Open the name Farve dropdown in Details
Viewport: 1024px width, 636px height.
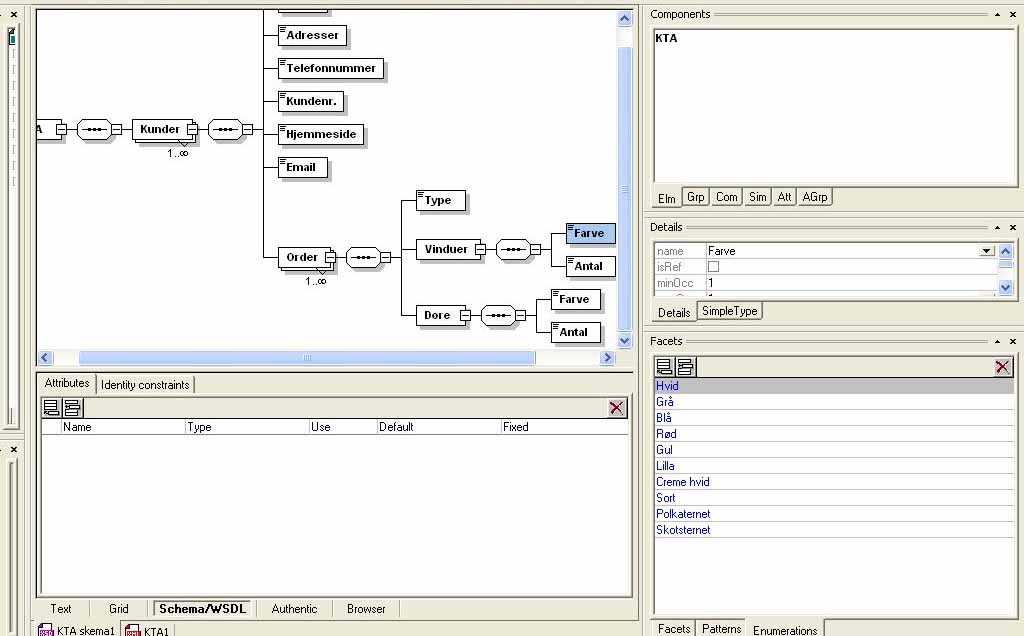coord(987,251)
